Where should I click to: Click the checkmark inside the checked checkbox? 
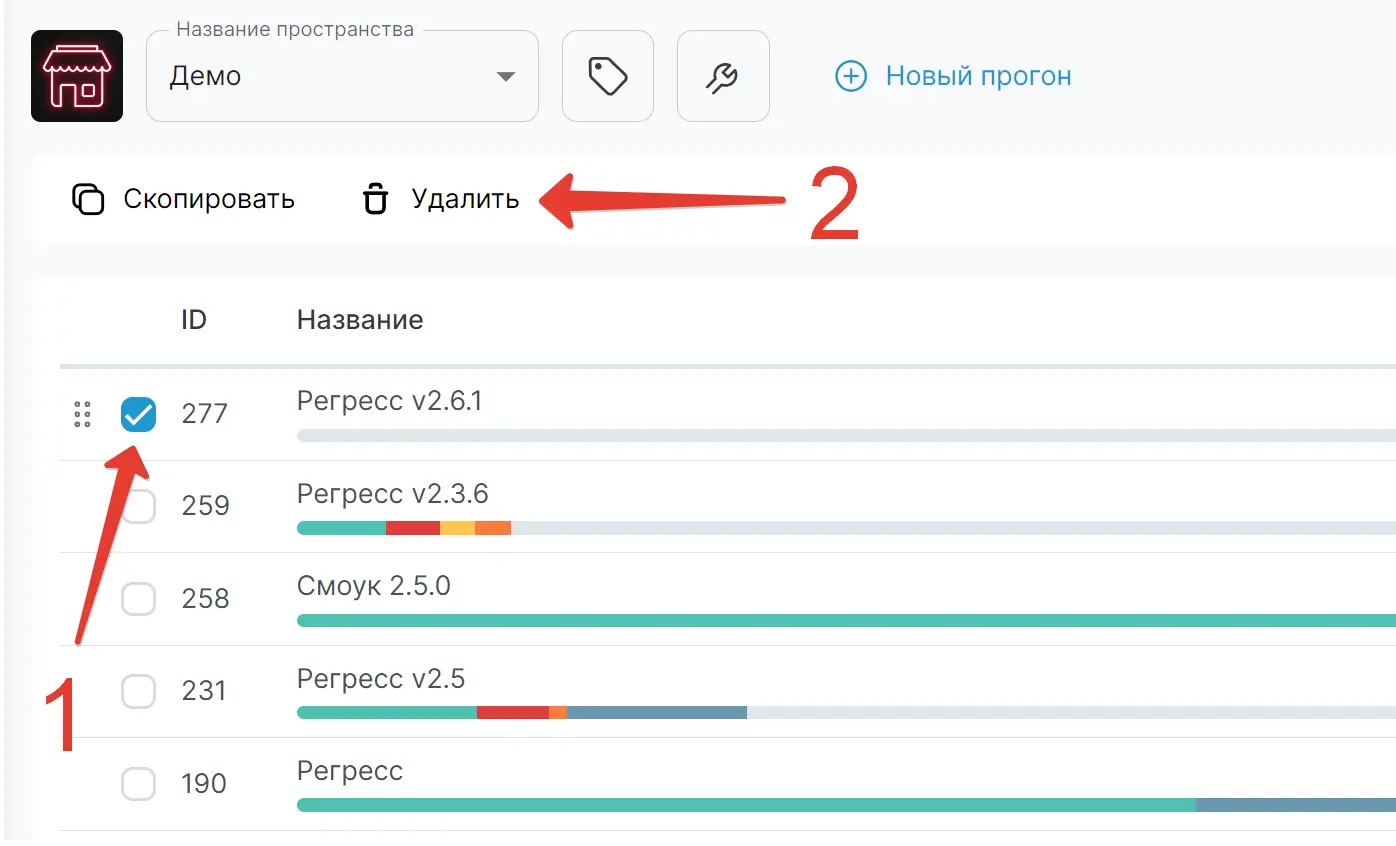pos(138,414)
